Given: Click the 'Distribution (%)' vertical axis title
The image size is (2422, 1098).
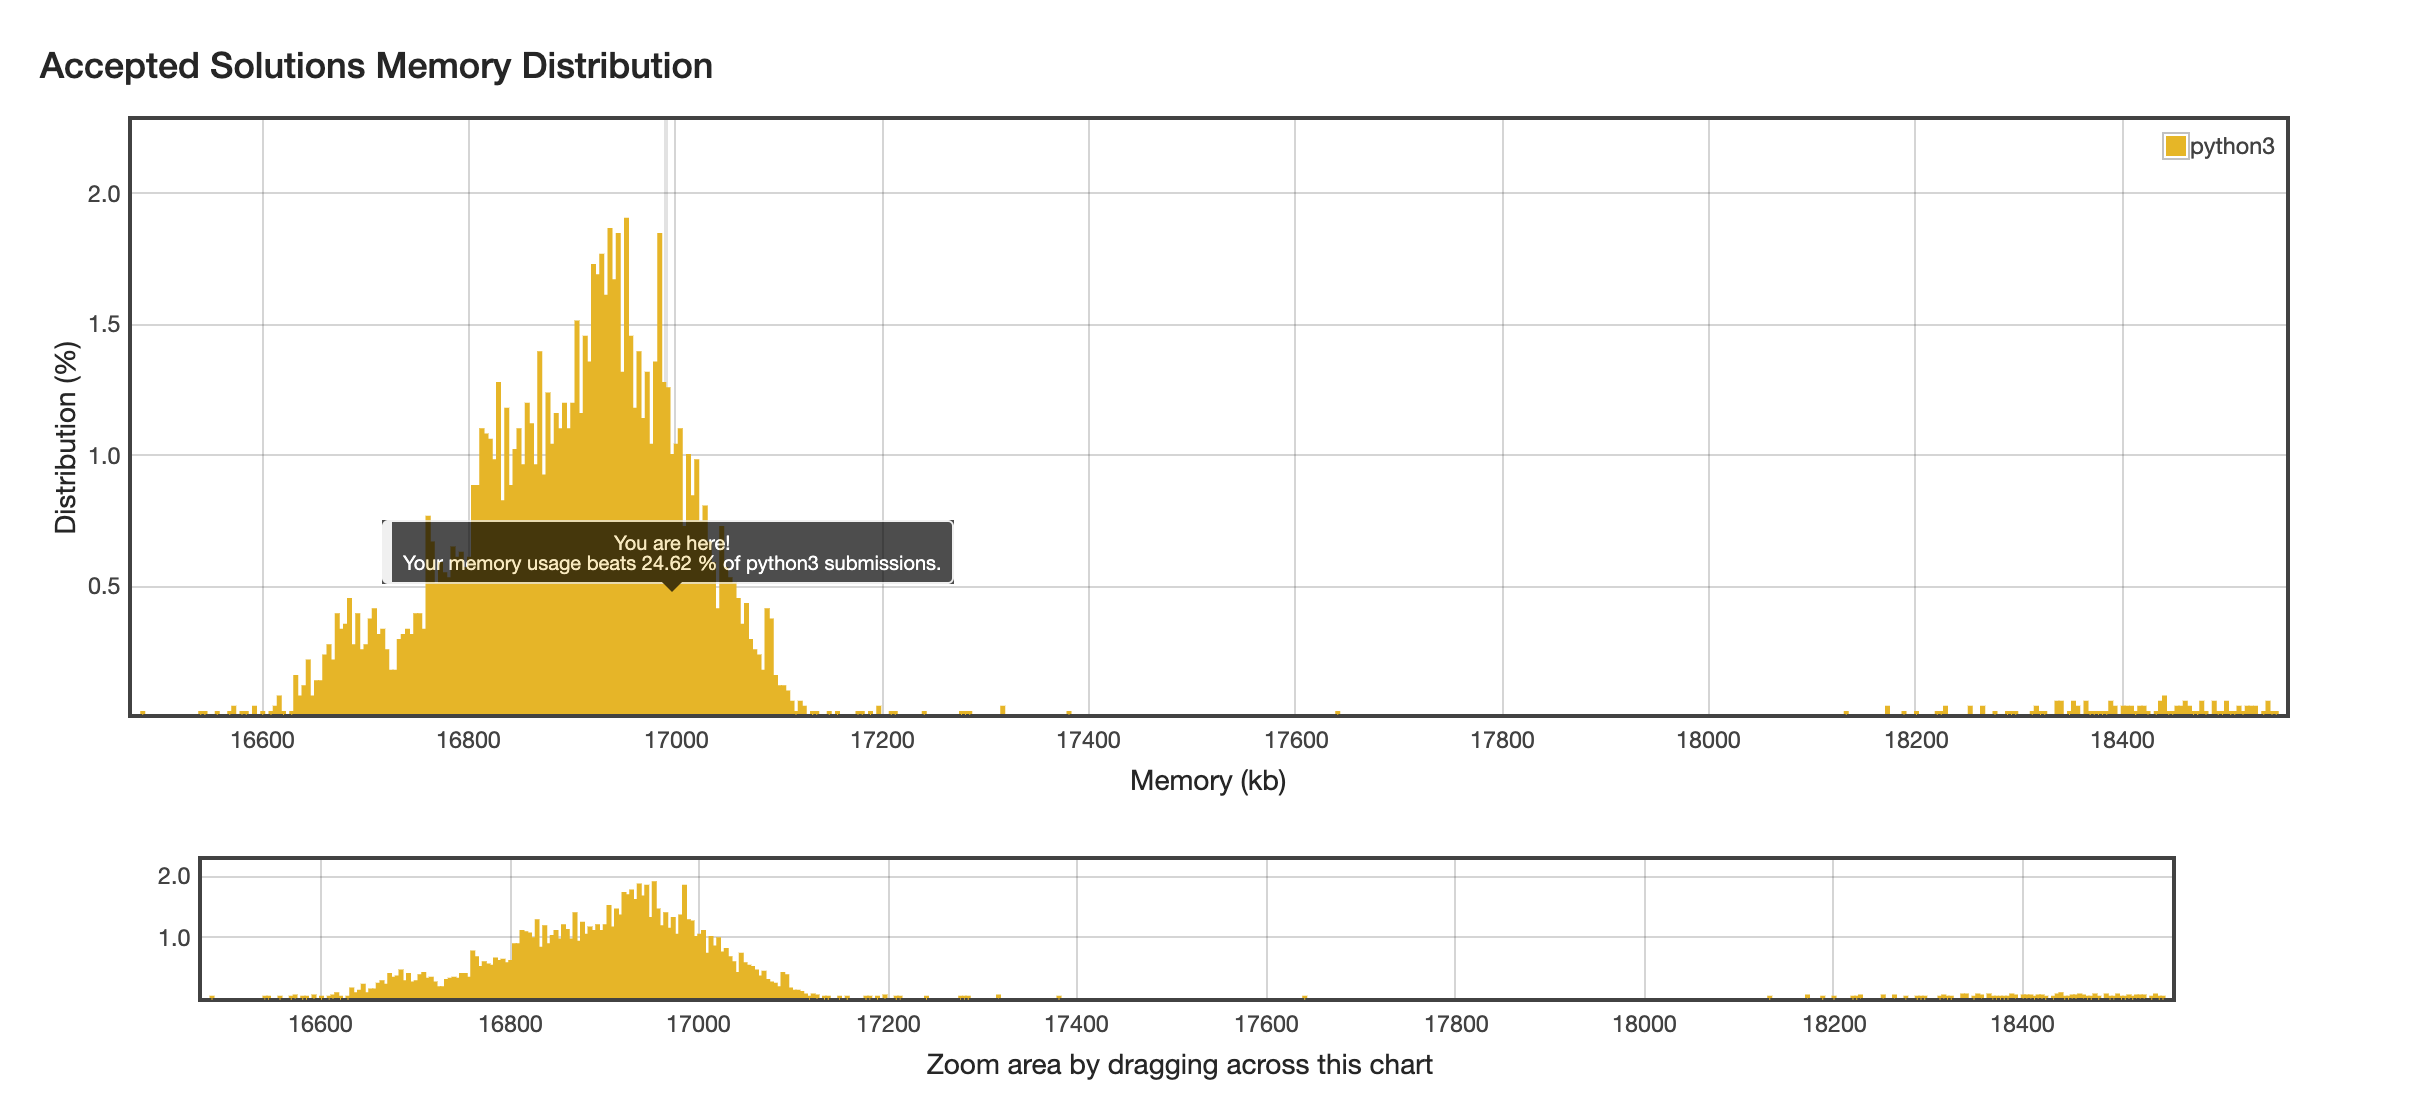Looking at the screenshot, I should pyautogui.click(x=66, y=437).
